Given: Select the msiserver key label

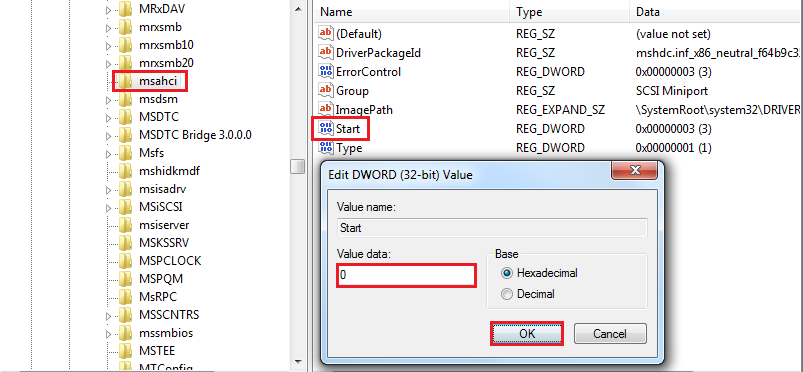Looking at the screenshot, I should pyautogui.click(x=164, y=225).
